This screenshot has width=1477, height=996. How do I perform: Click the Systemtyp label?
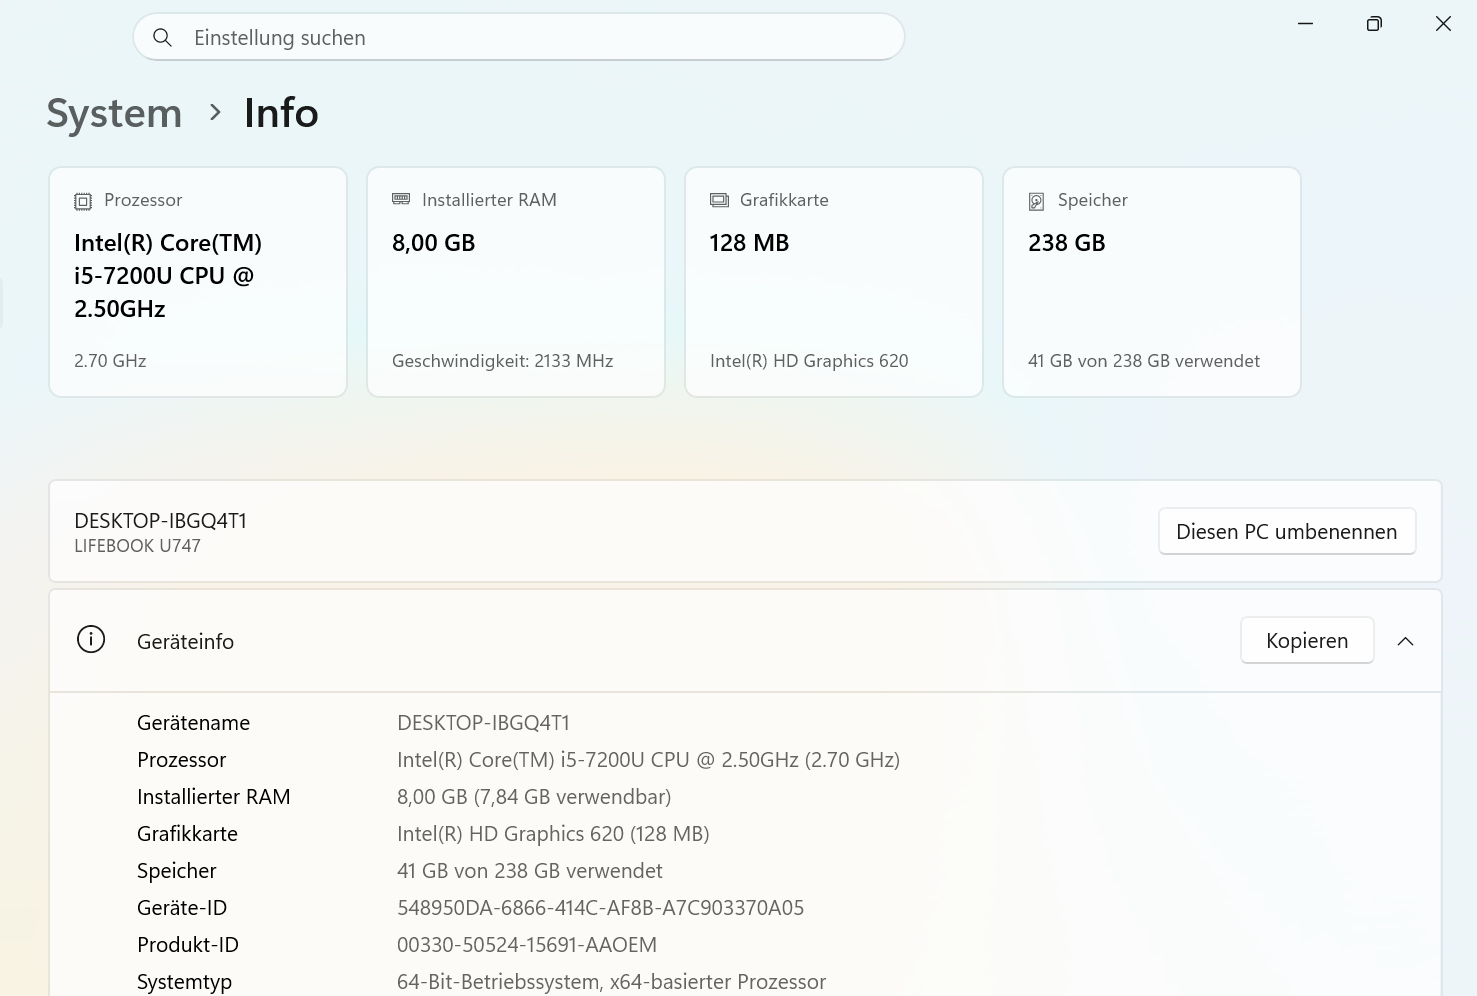[x=184, y=982]
